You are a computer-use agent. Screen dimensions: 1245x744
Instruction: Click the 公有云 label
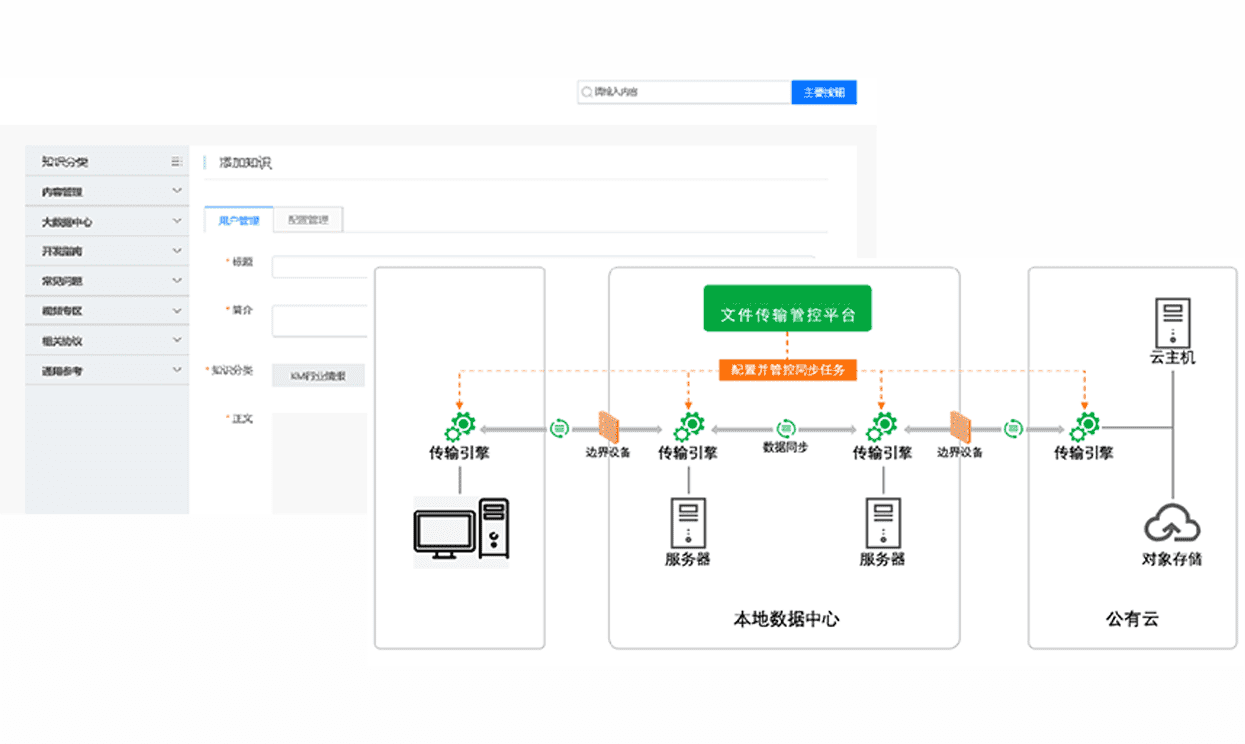click(1132, 619)
